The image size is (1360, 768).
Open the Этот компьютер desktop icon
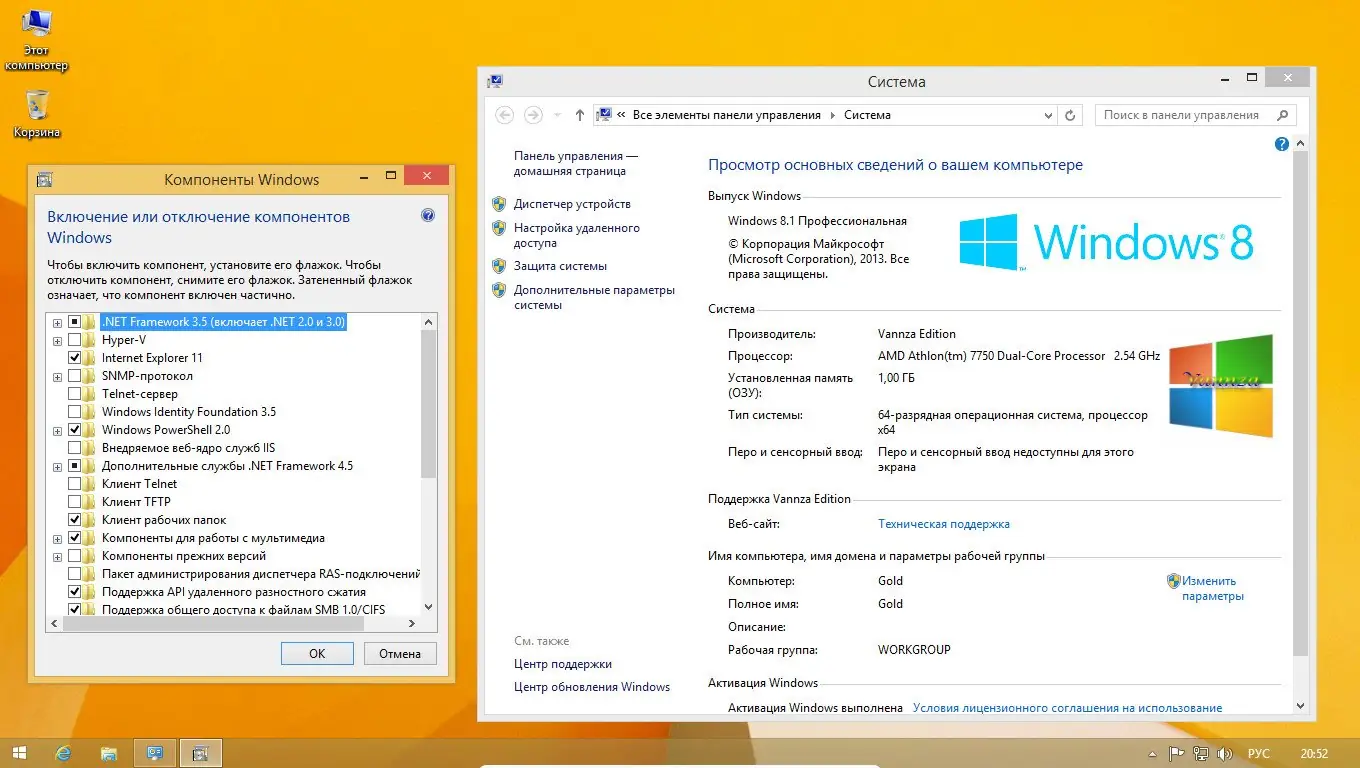click(x=36, y=40)
